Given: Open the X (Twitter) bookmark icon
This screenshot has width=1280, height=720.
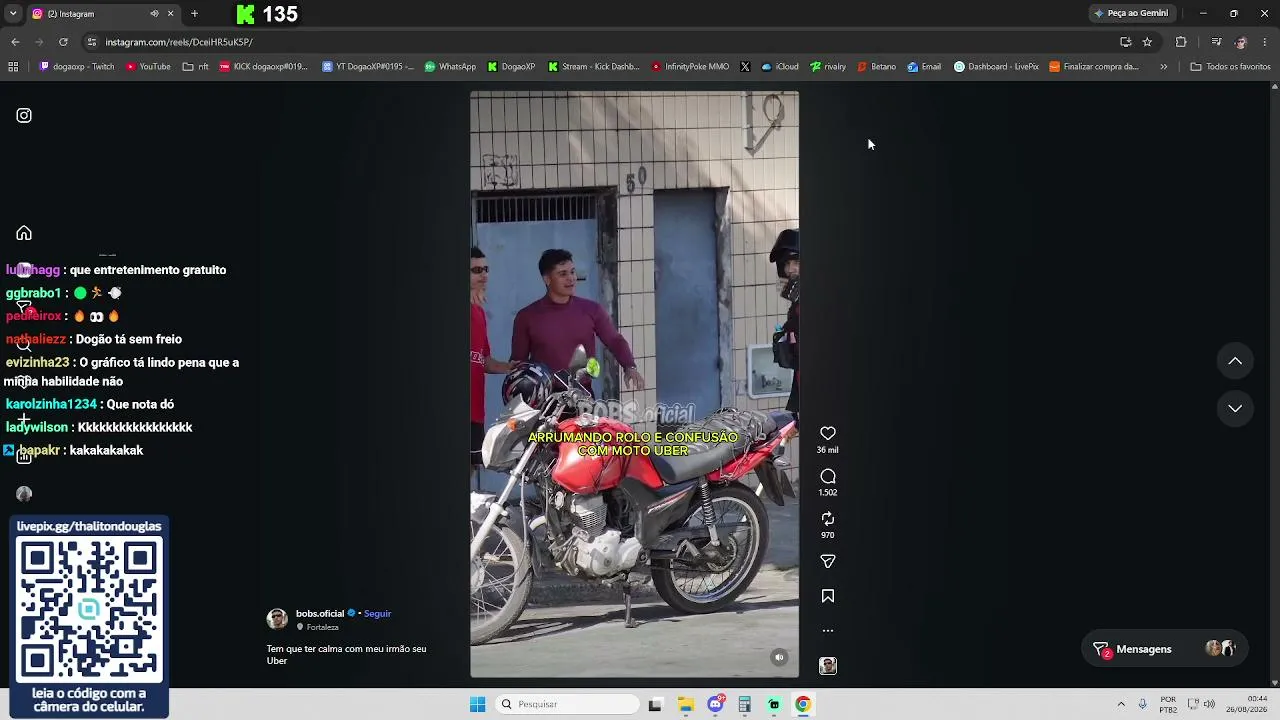Looking at the screenshot, I should pyautogui.click(x=745, y=67).
